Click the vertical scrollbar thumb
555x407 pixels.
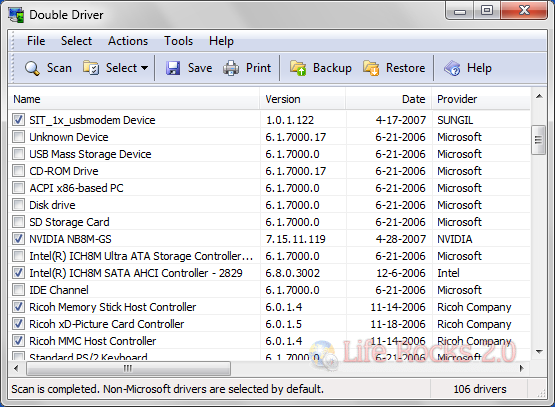[539, 140]
